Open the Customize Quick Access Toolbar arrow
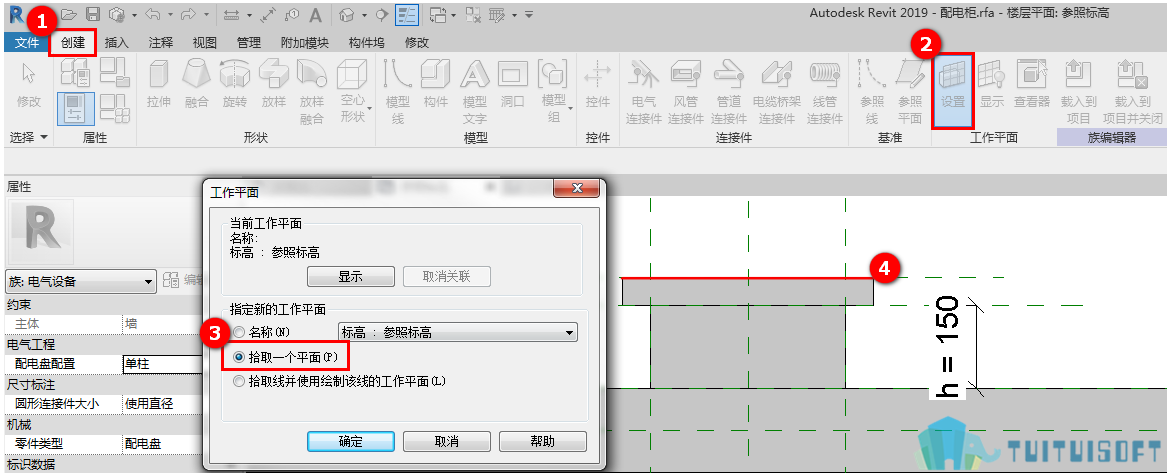Screen dimensions: 1171x476 (529, 14)
